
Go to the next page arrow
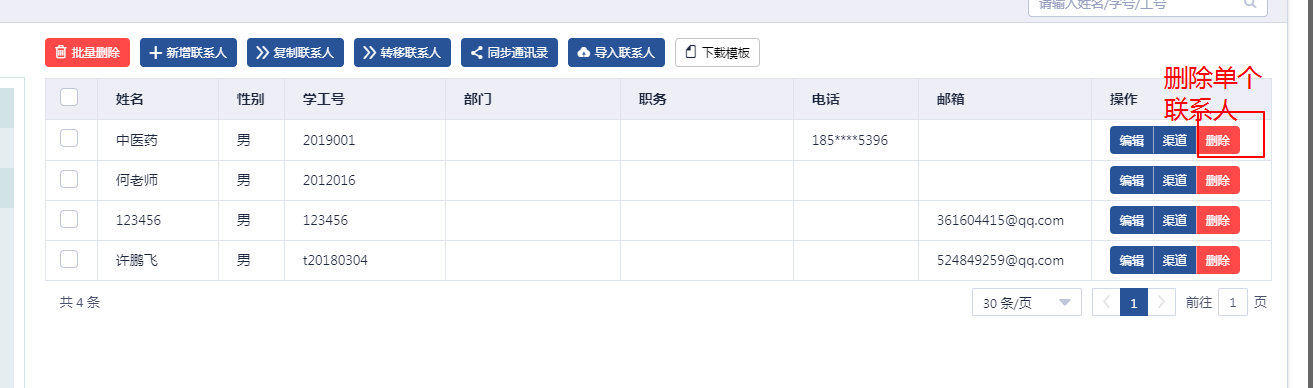point(1161,302)
